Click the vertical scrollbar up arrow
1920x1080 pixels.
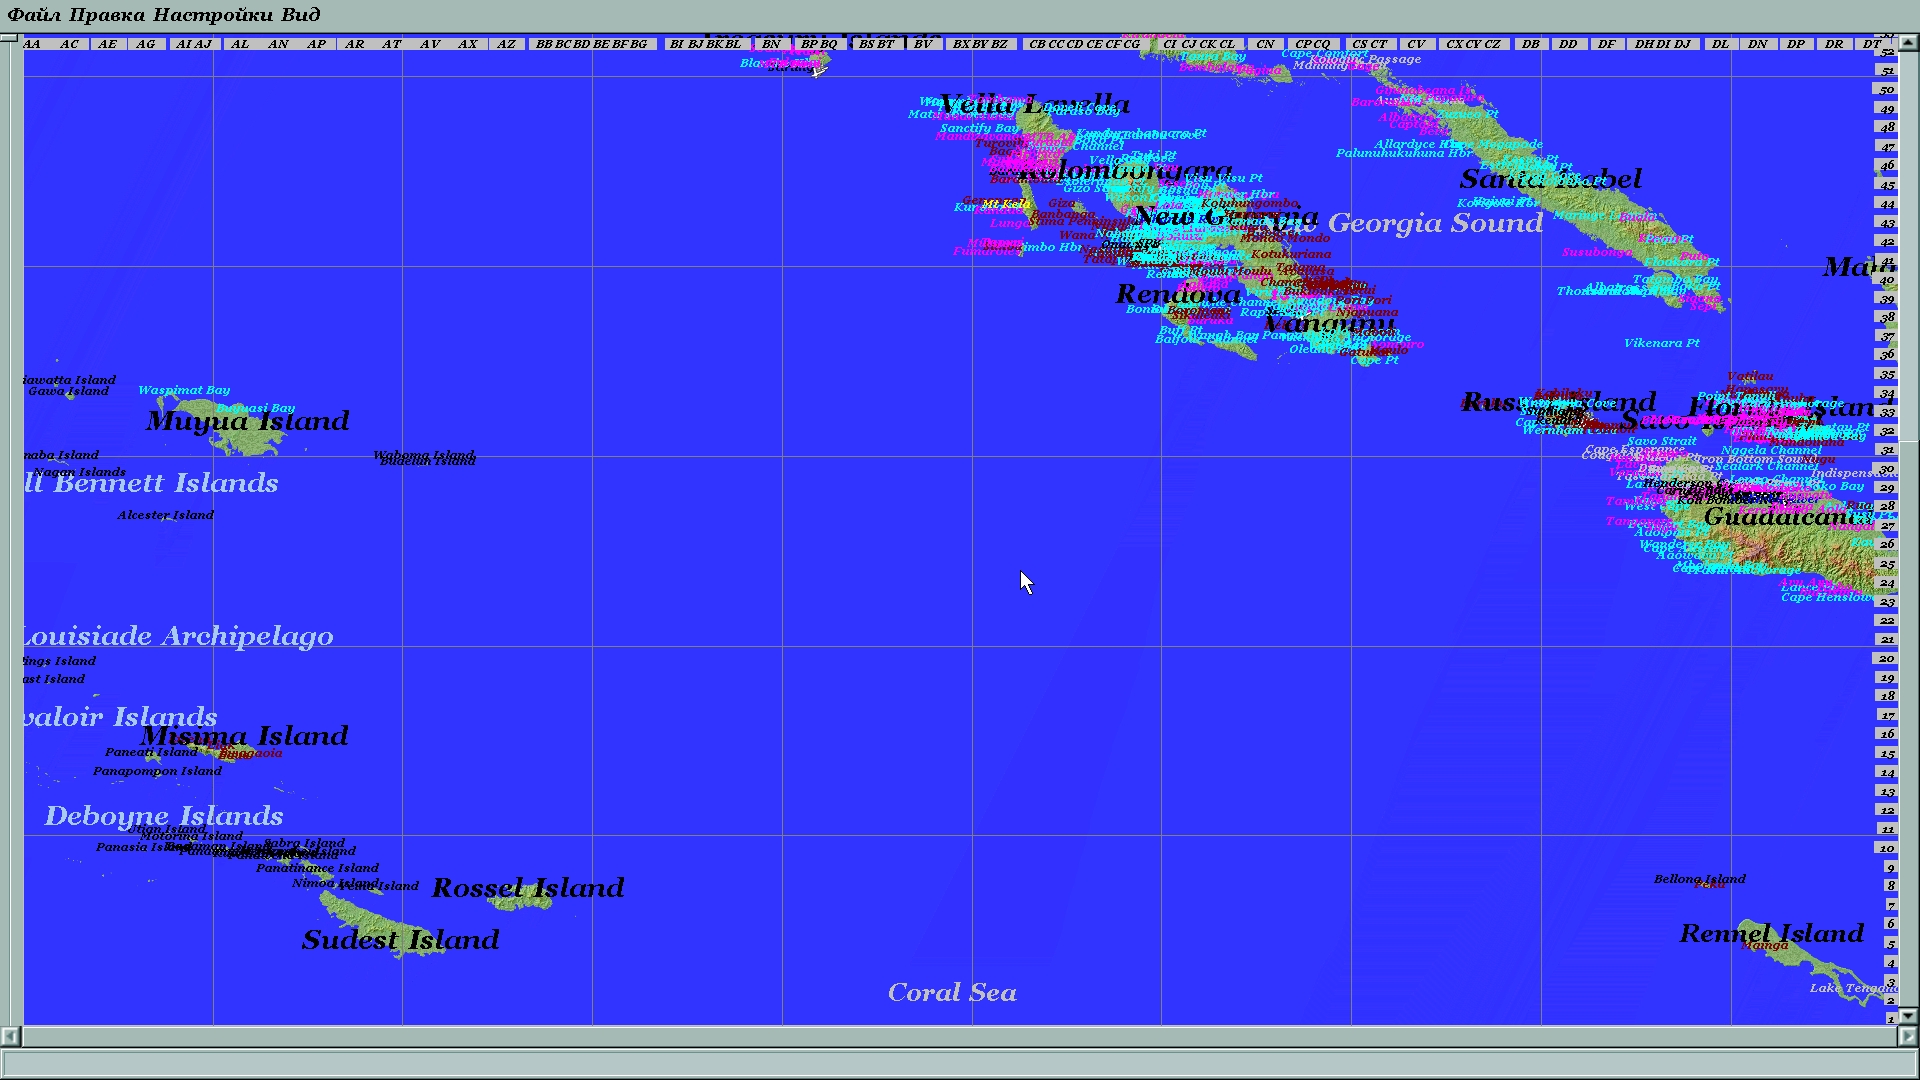1908,44
